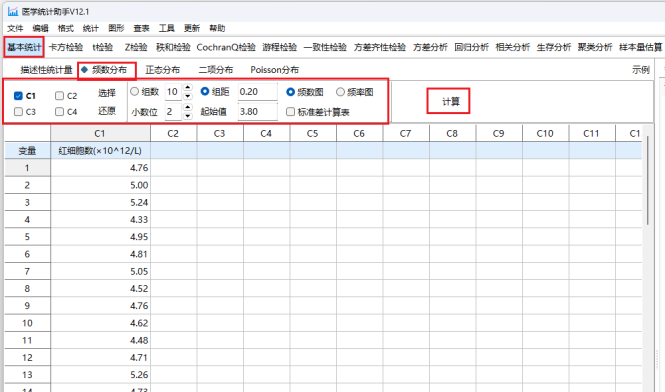Click the variable name cell 红细胞数(×10^12/L)
The width and height of the screenshot is (665, 392).
(101, 151)
